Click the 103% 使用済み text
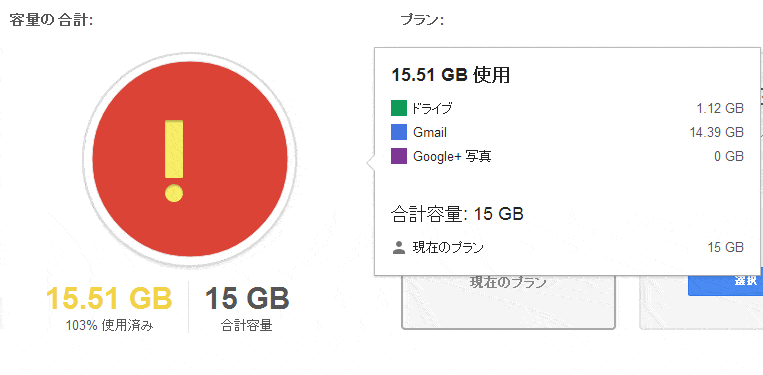Screen dimensions: 763x375 [x=109, y=325]
